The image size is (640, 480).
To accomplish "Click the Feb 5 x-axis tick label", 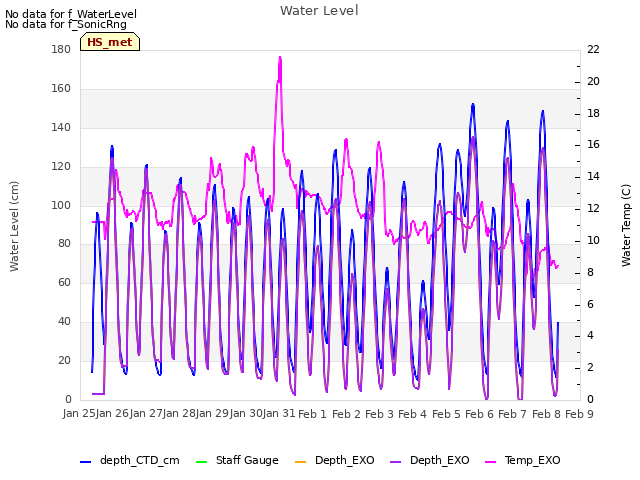I will coord(446,414).
